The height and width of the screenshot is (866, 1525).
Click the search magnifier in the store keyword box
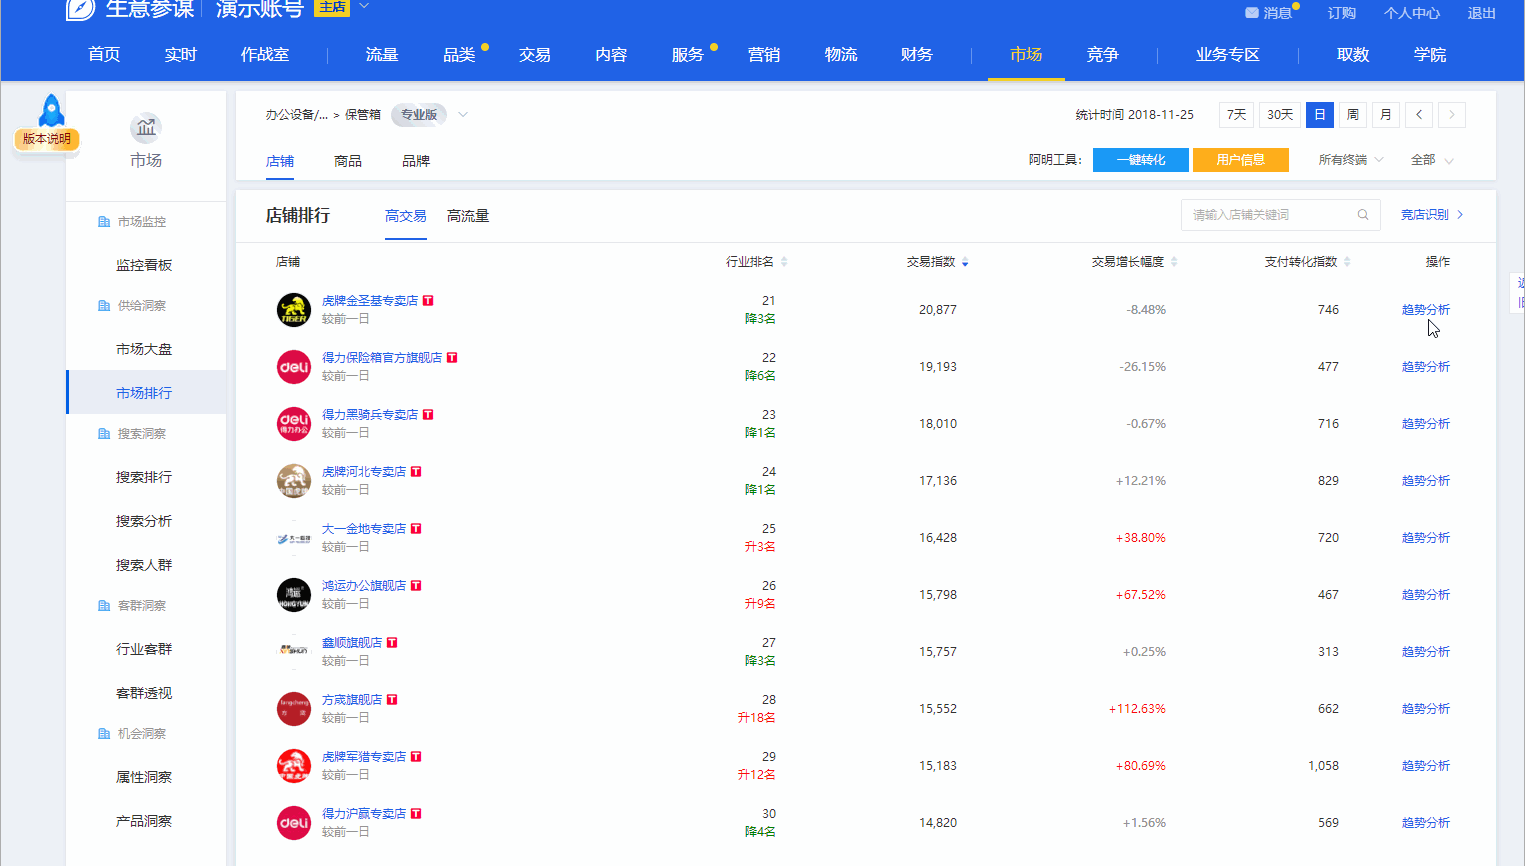(x=1363, y=215)
